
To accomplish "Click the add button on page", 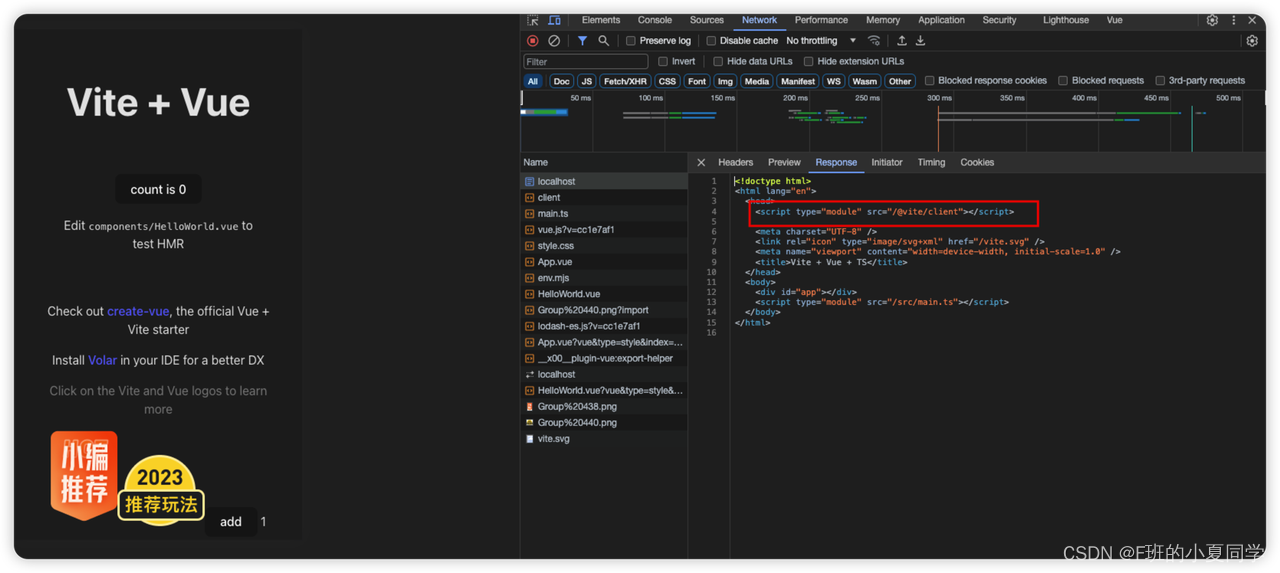I will pyautogui.click(x=231, y=521).
